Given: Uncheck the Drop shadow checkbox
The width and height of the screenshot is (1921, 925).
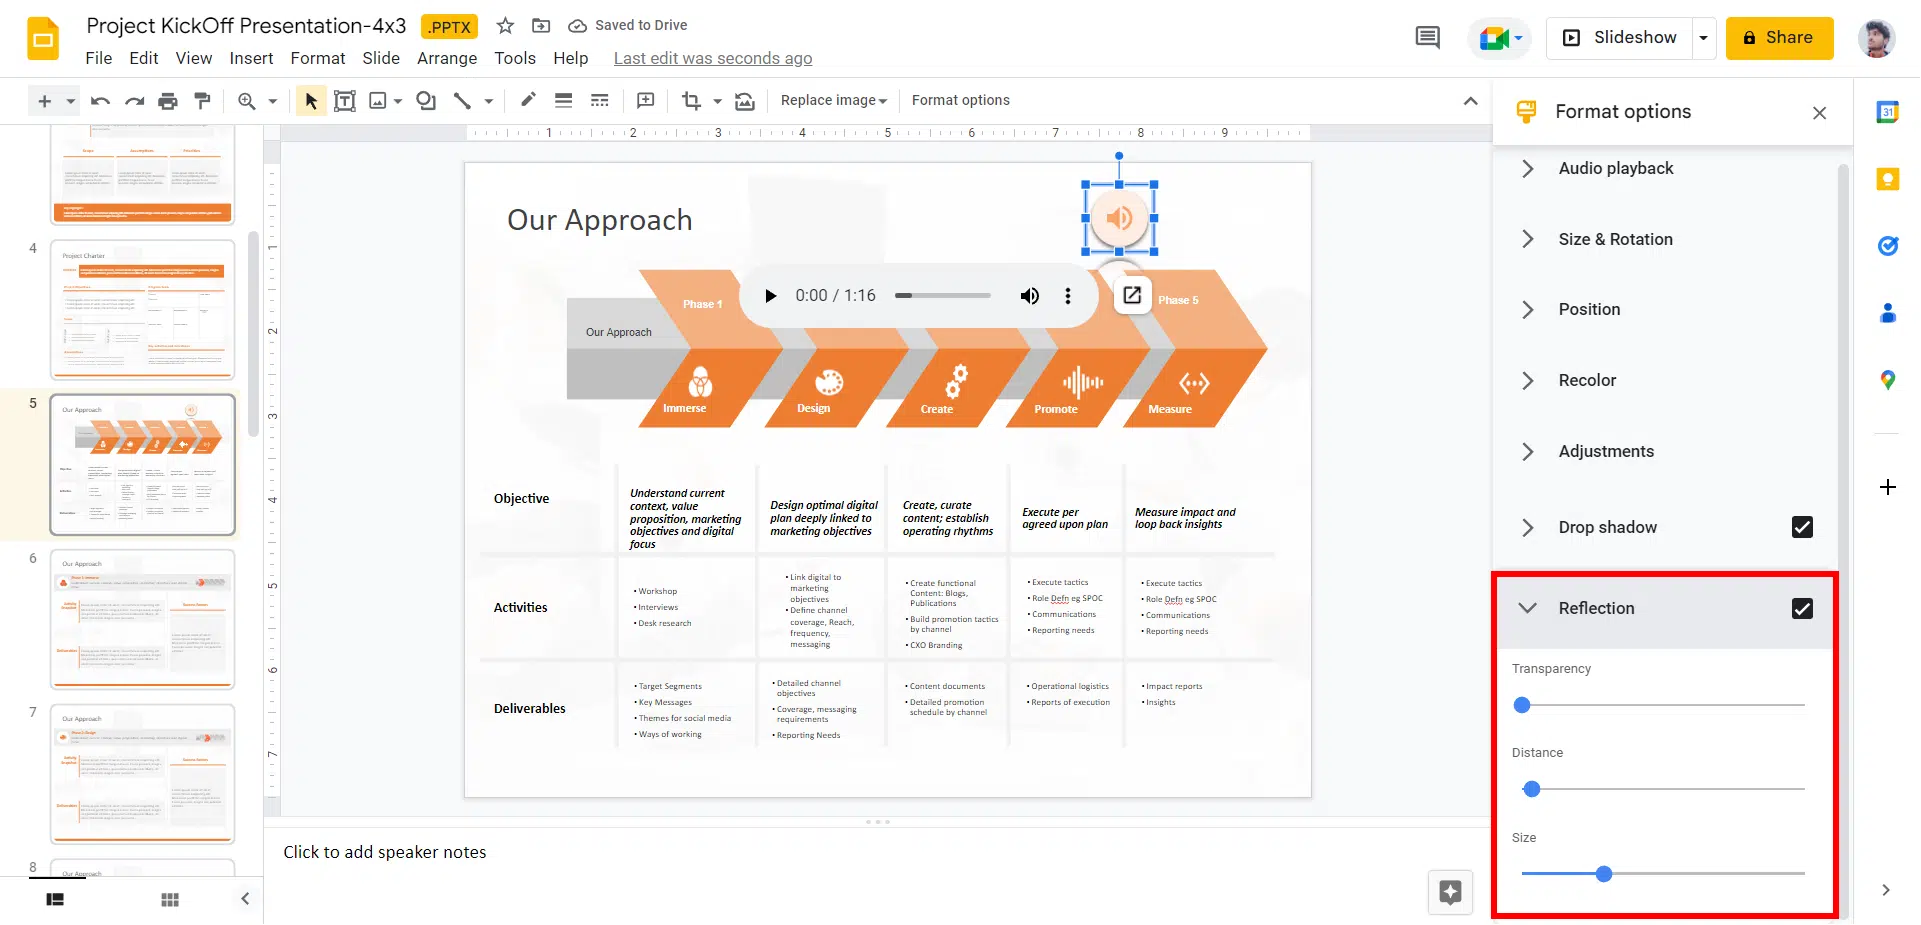Looking at the screenshot, I should 1801,527.
